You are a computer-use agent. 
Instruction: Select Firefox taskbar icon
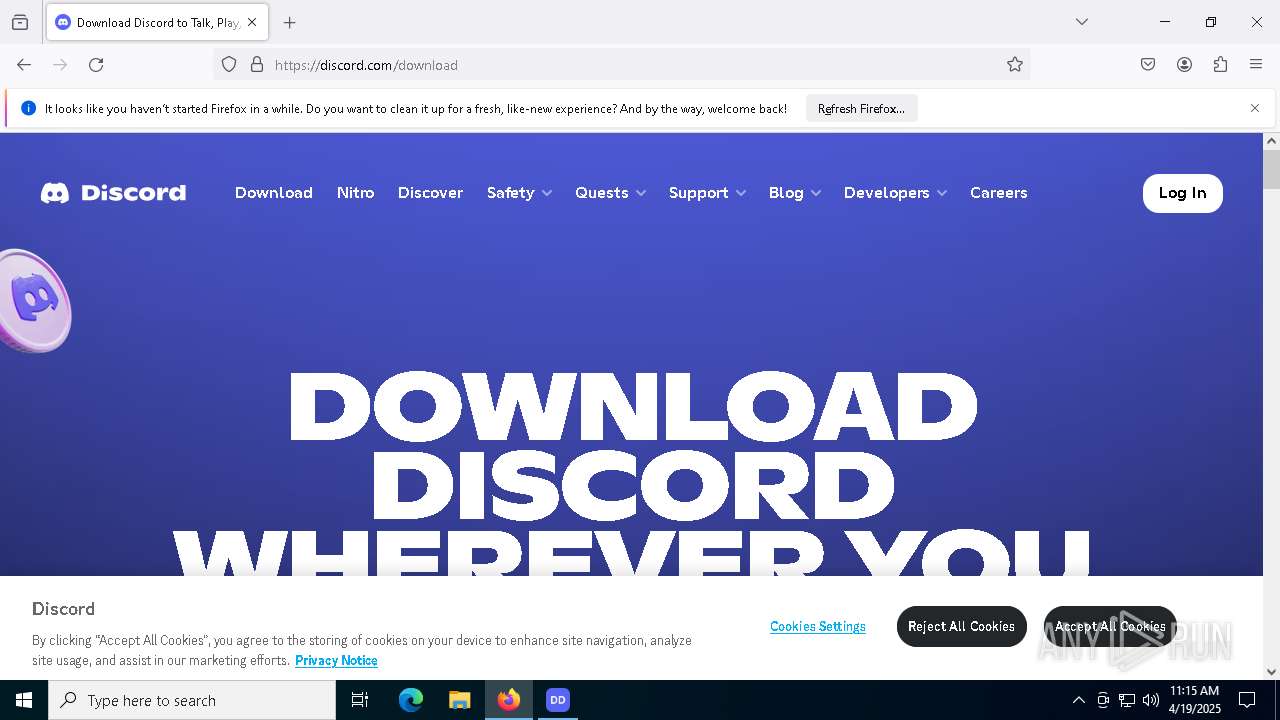pos(509,700)
